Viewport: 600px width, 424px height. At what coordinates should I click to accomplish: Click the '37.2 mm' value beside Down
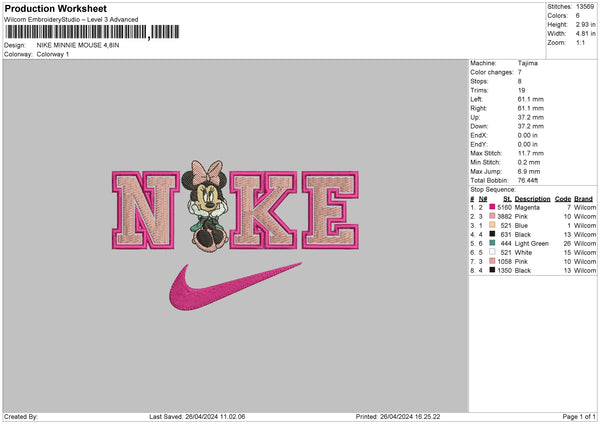(531, 126)
